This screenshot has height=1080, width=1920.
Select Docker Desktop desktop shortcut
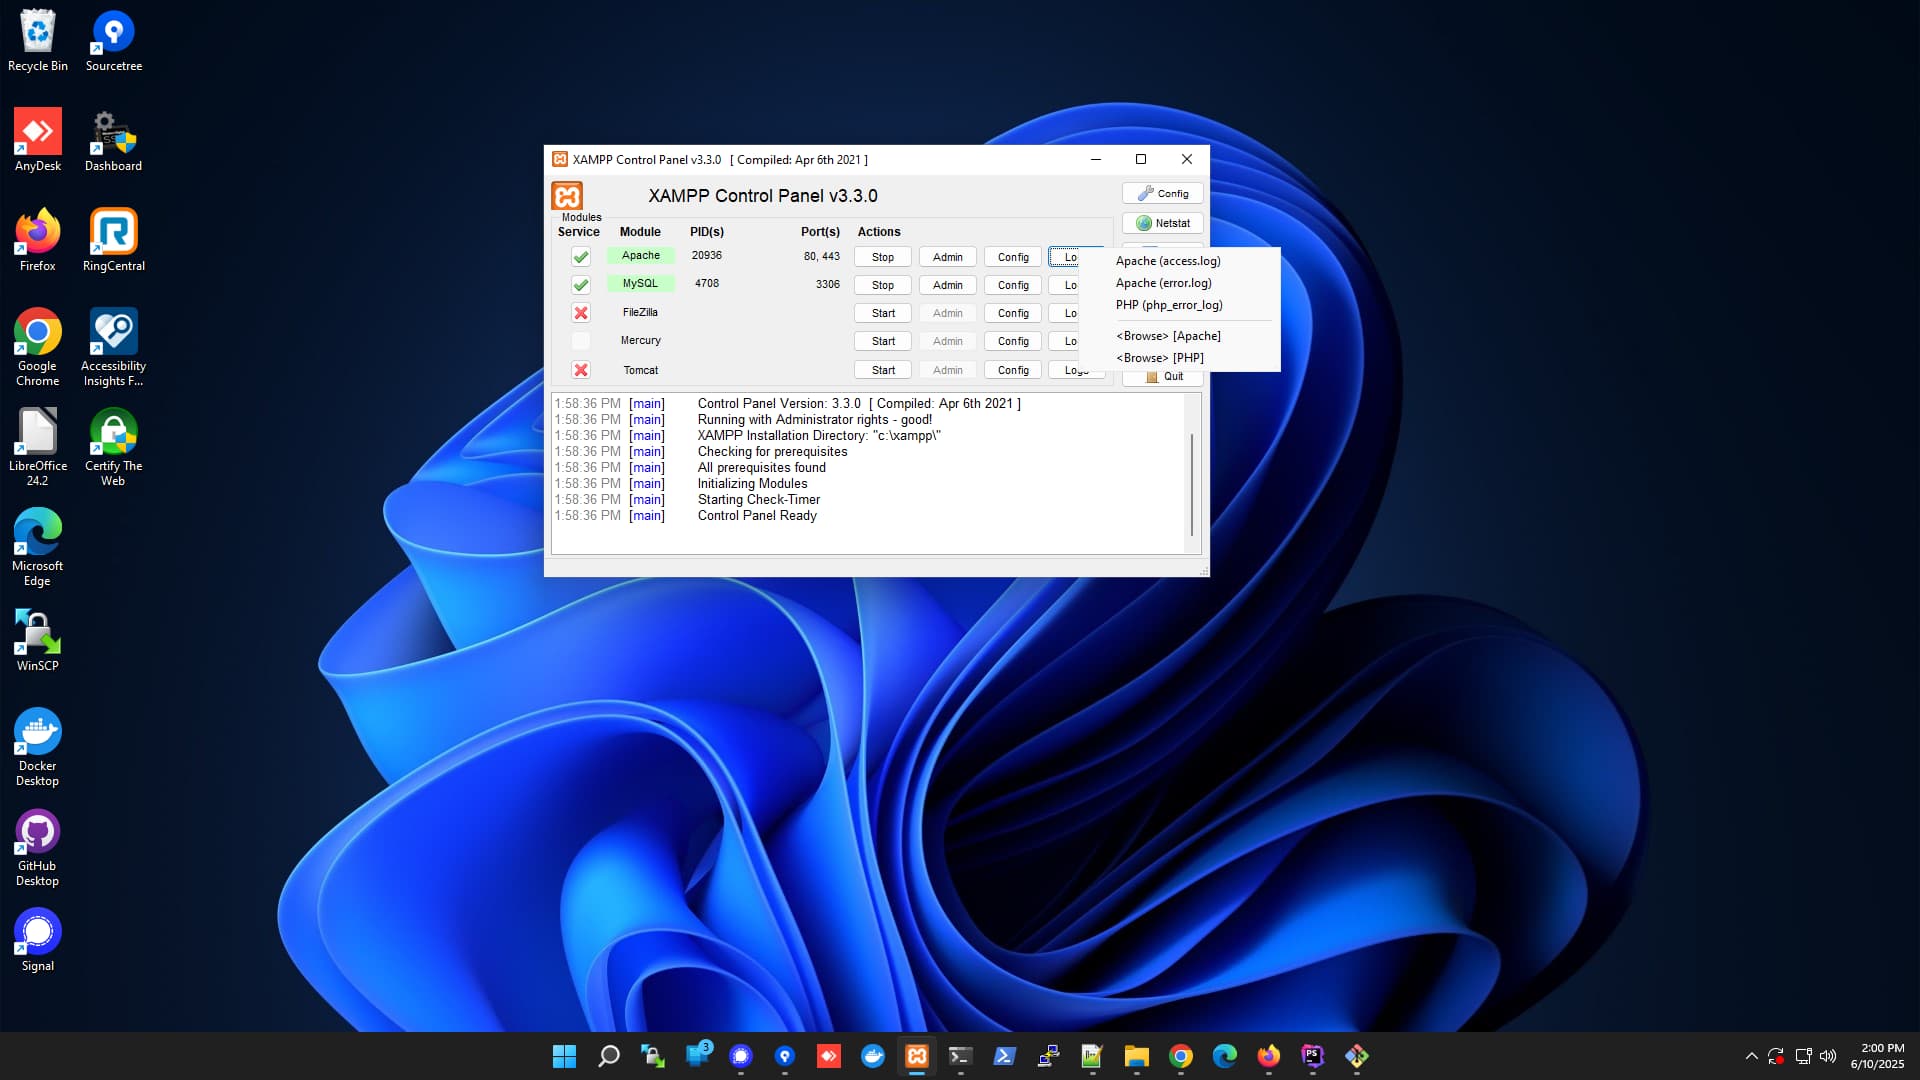pos(38,747)
